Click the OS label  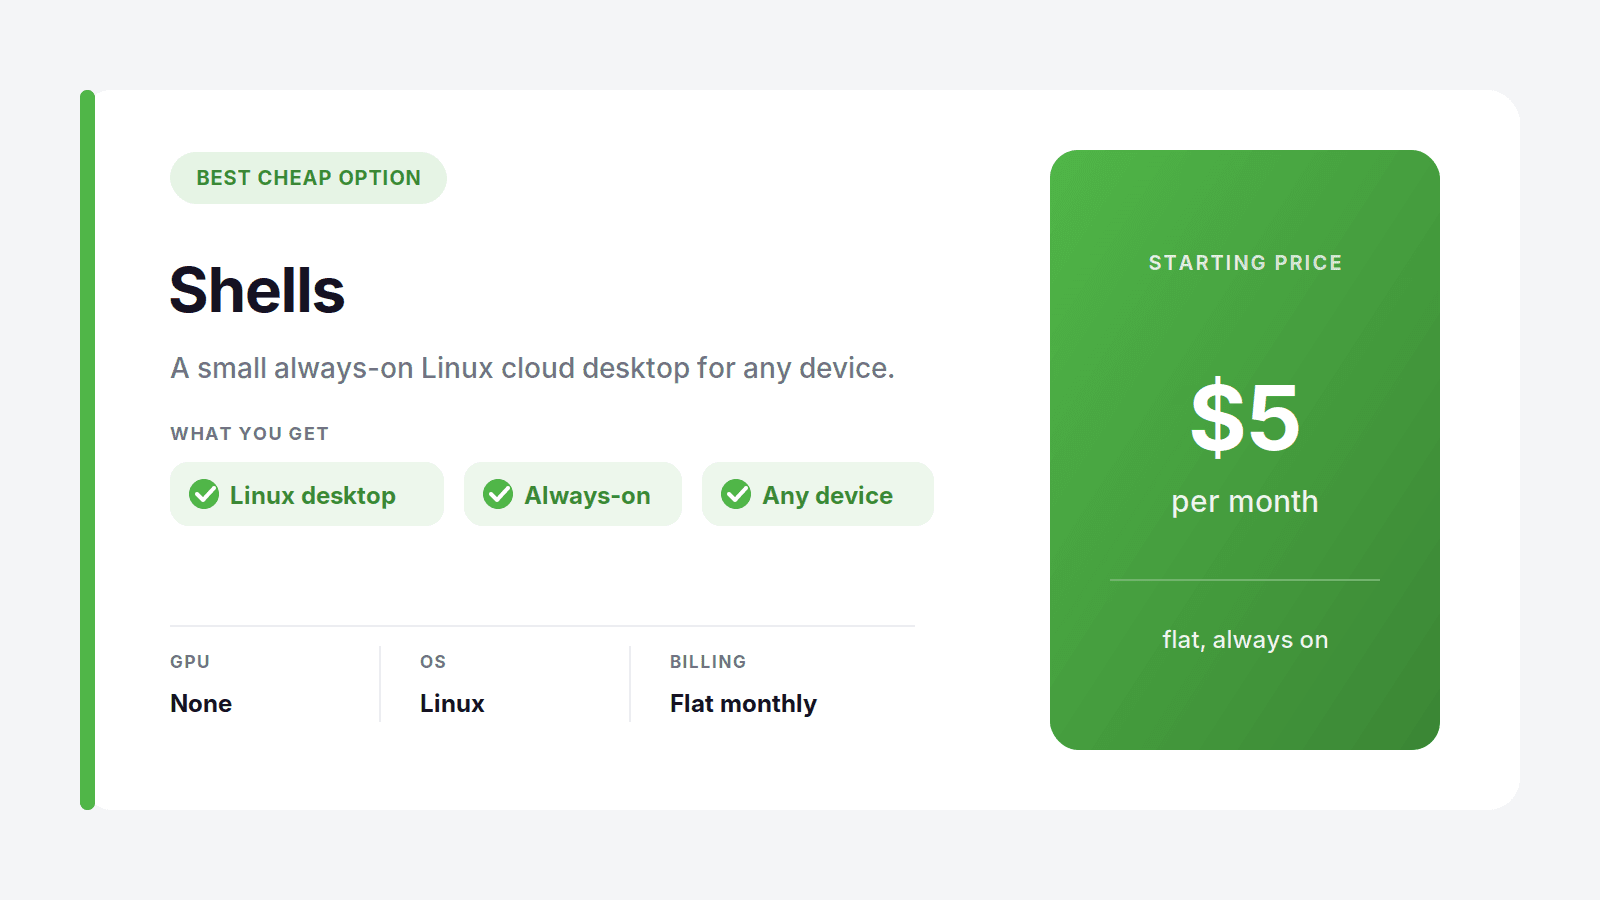tap(433, 662)
